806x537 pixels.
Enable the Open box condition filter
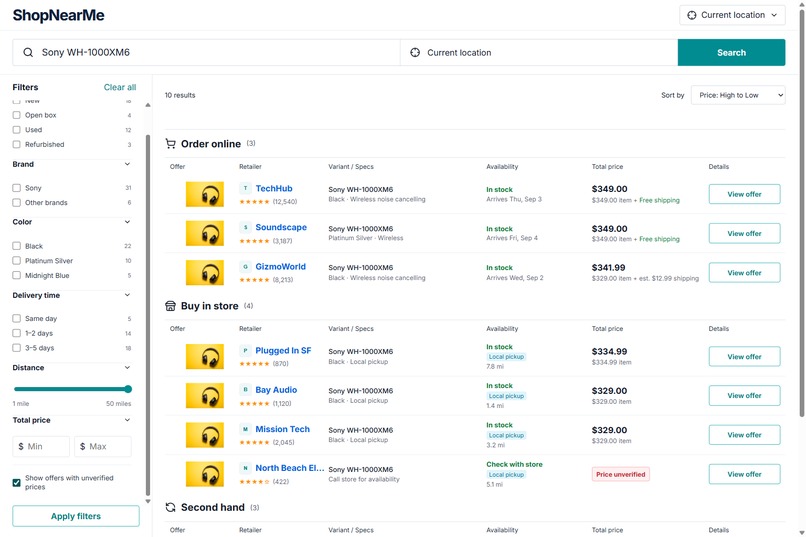click(x=16, y=115)
